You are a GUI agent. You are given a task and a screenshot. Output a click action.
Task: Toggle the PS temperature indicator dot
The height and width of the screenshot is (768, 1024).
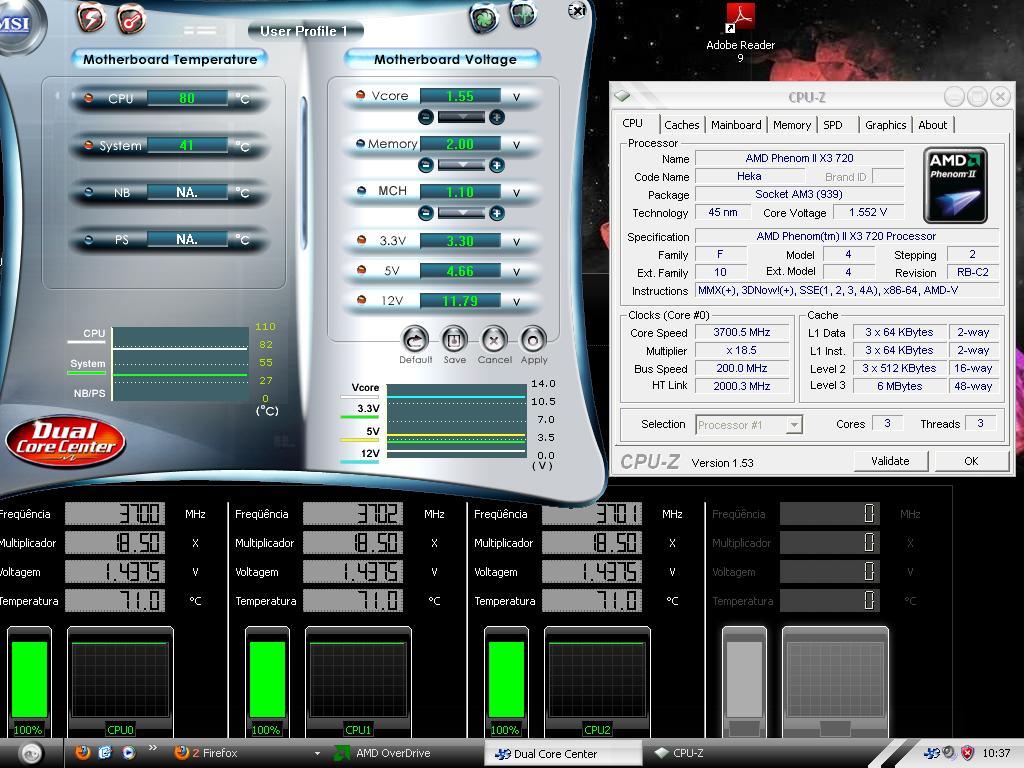[89, 239]
